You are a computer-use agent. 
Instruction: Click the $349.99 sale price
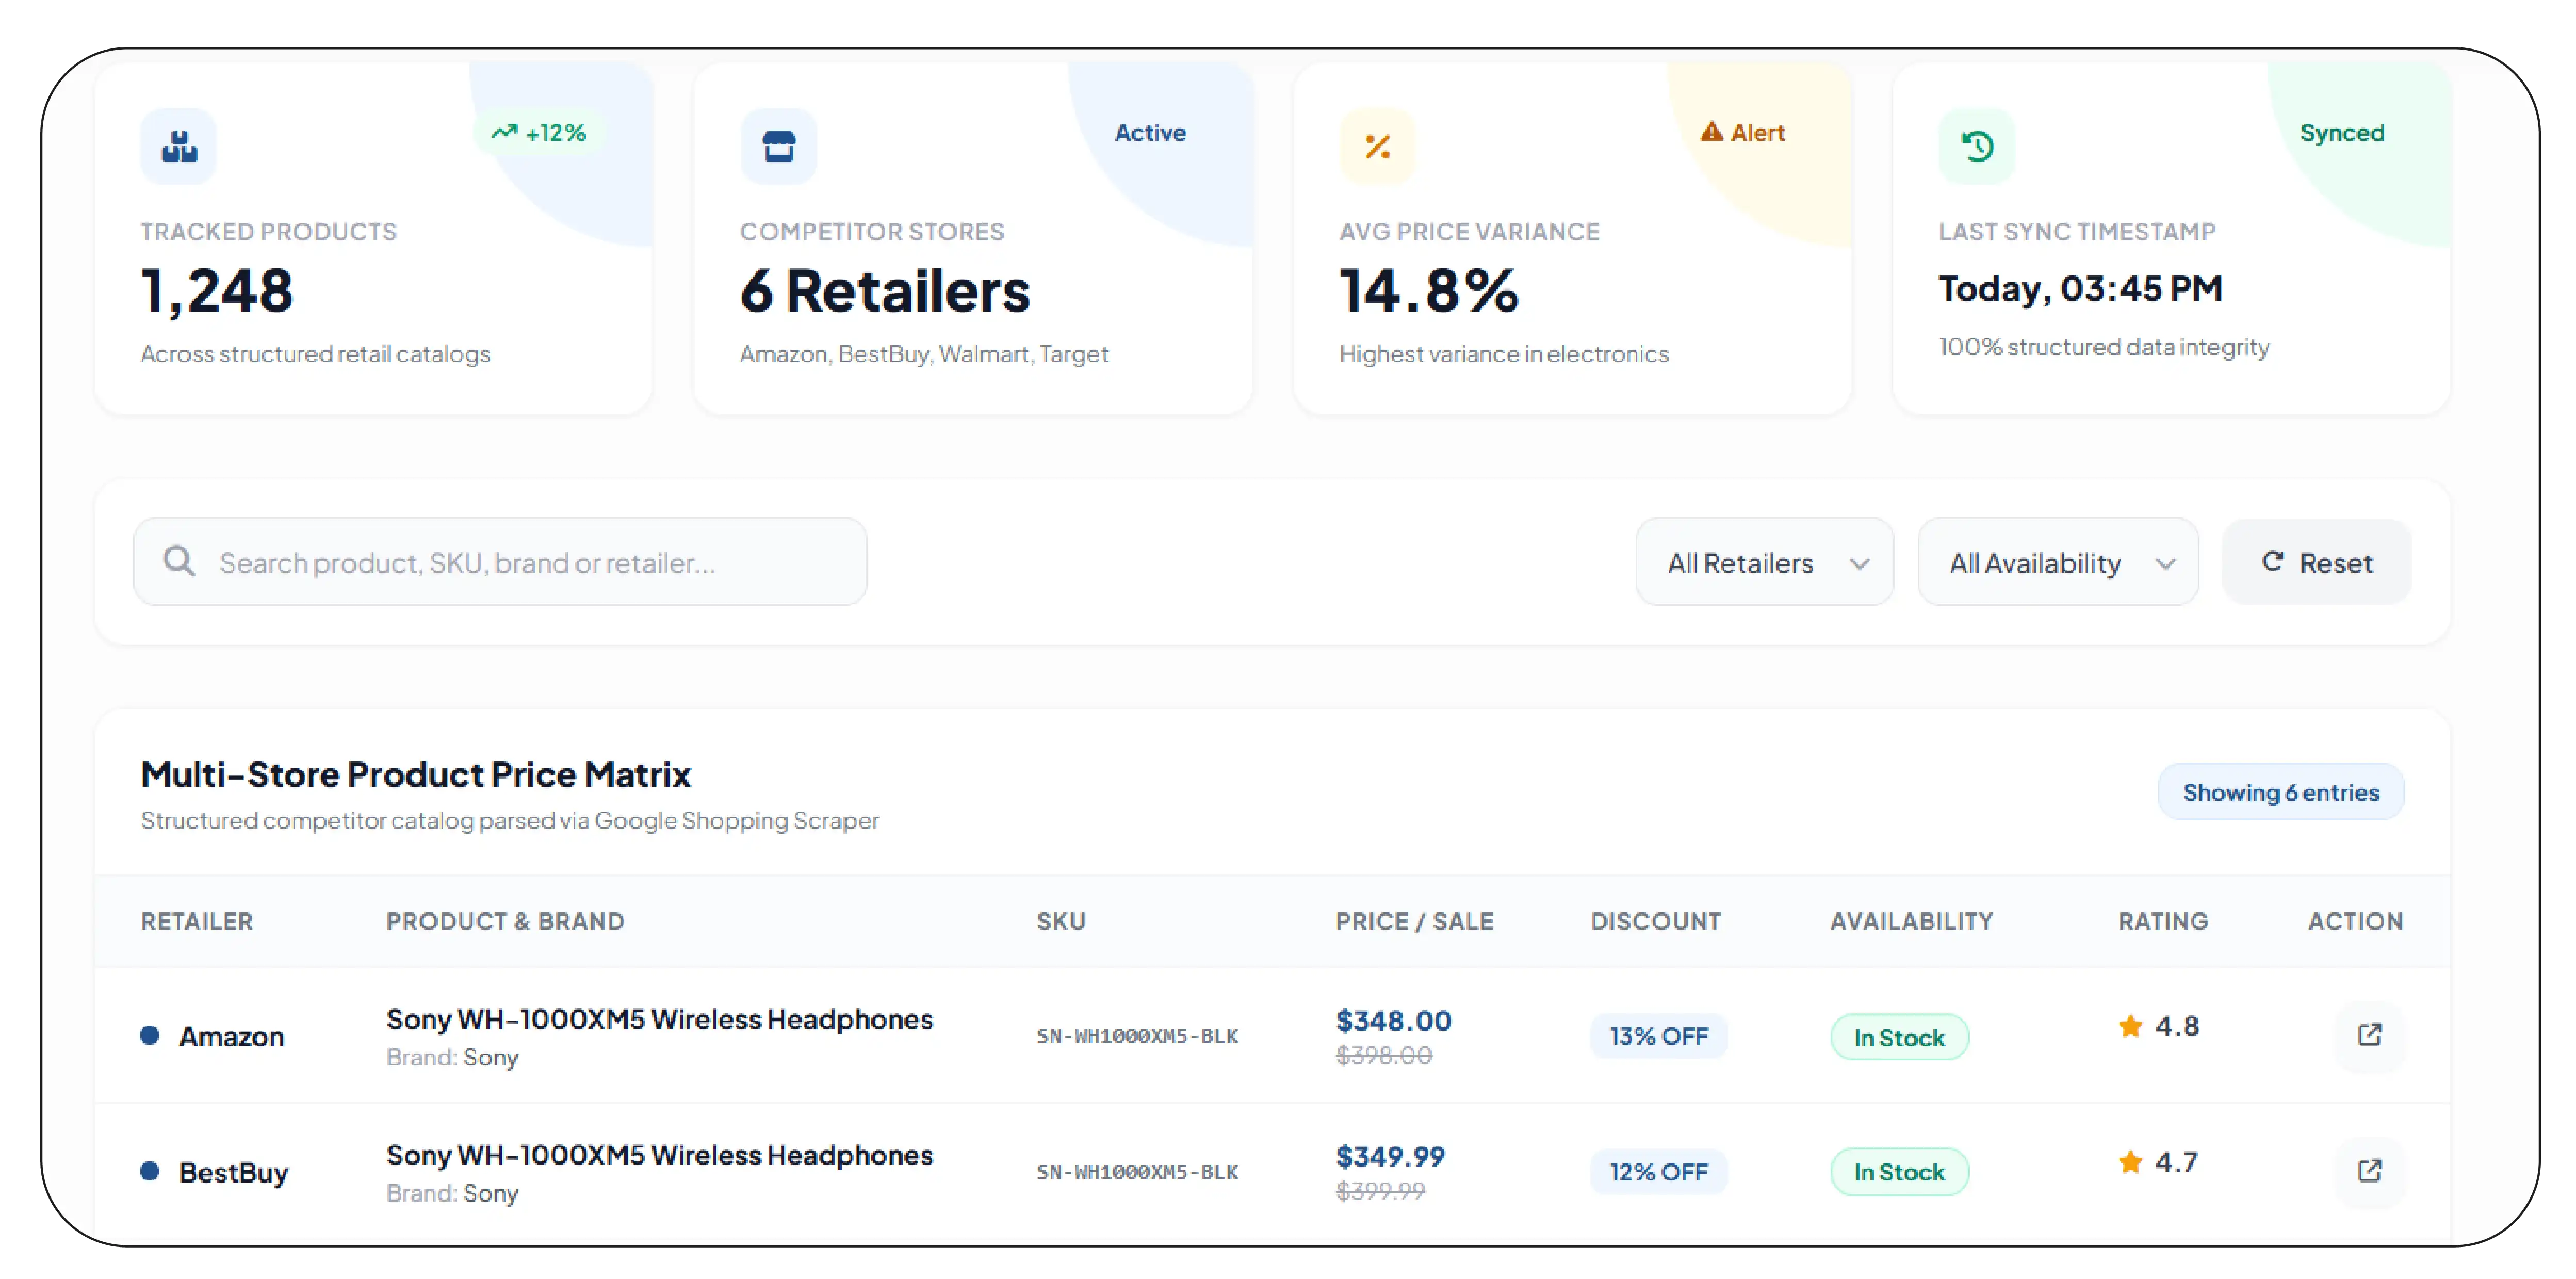1390,1156
